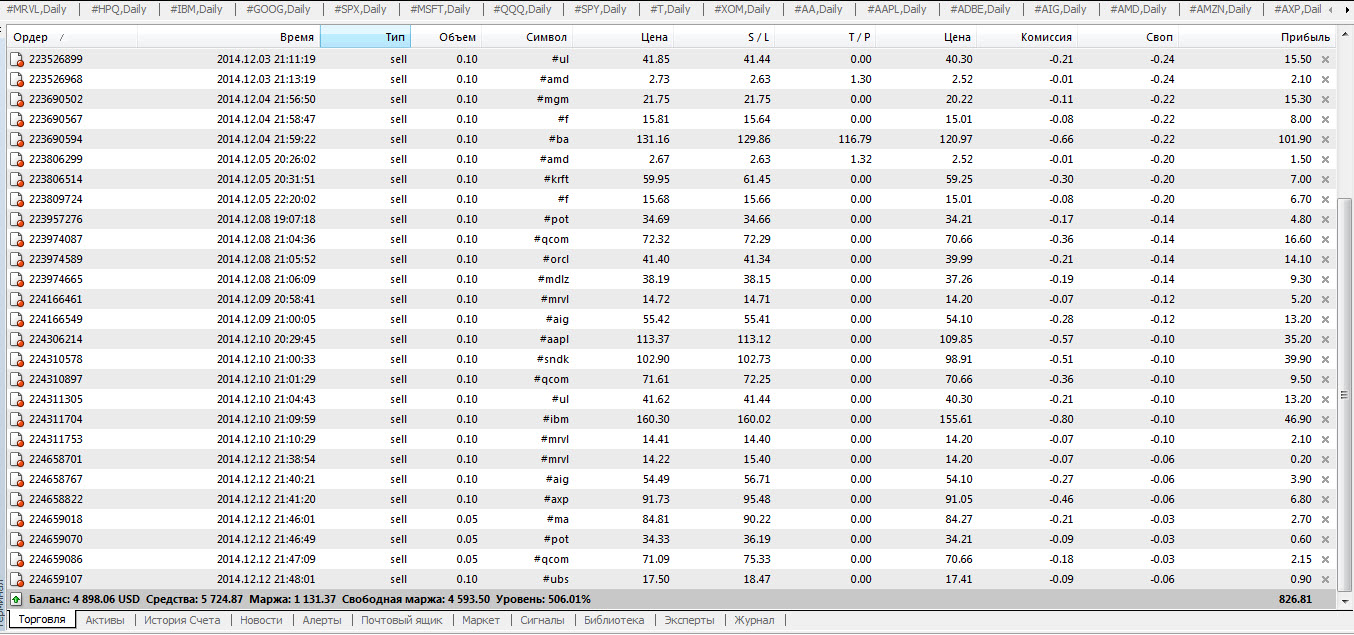
Task: Open the #XOM,Daily chart tab
Action: (x=741, y=9)
